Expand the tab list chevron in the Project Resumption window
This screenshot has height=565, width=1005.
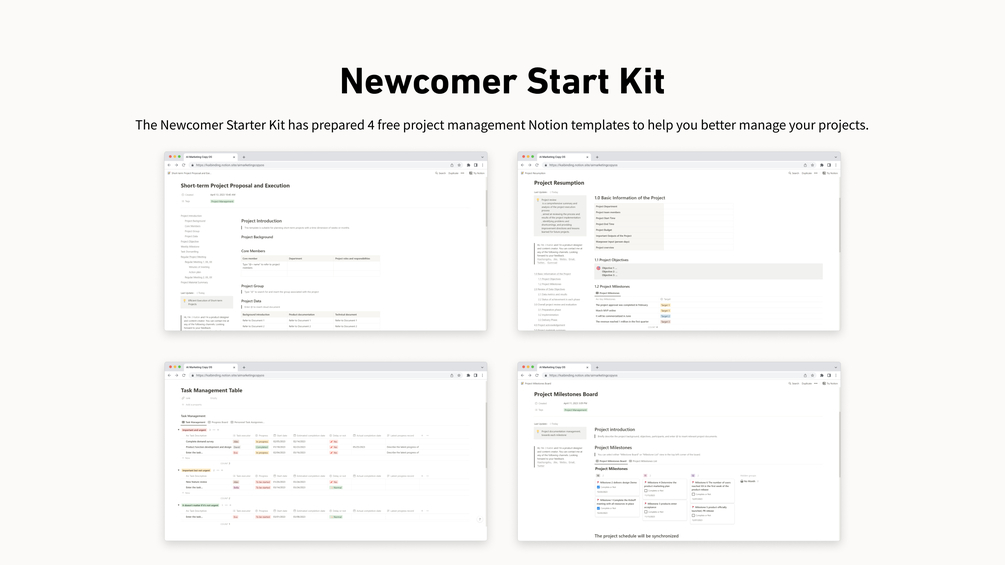(x=835, y=157)
